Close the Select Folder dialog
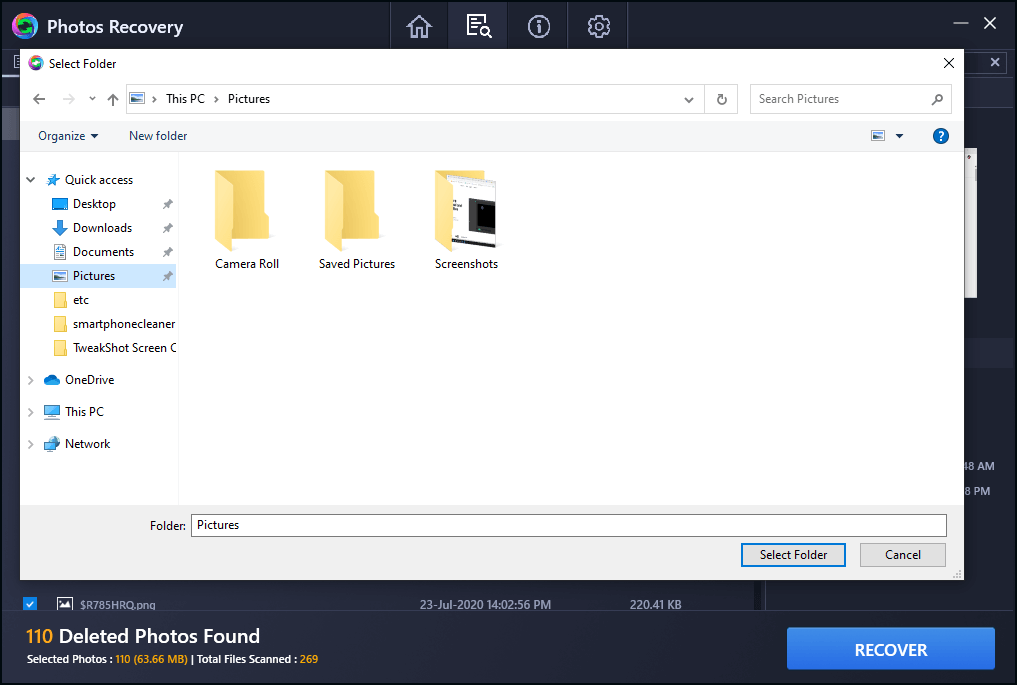The width and height of the screenshot is (1017, 685). (948, 64)
